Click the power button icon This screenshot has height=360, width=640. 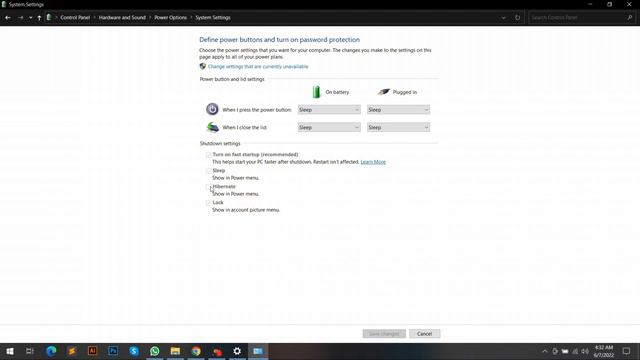coord(212,109)
